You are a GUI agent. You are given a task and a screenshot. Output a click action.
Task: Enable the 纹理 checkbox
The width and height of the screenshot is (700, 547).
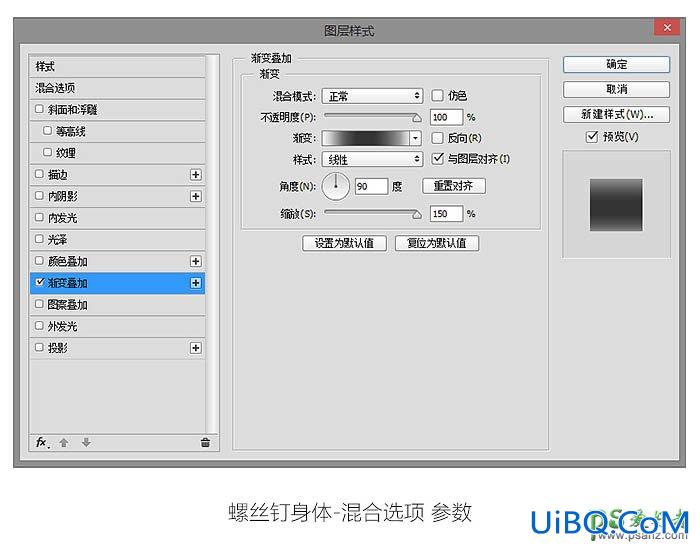tap(47, 152)
